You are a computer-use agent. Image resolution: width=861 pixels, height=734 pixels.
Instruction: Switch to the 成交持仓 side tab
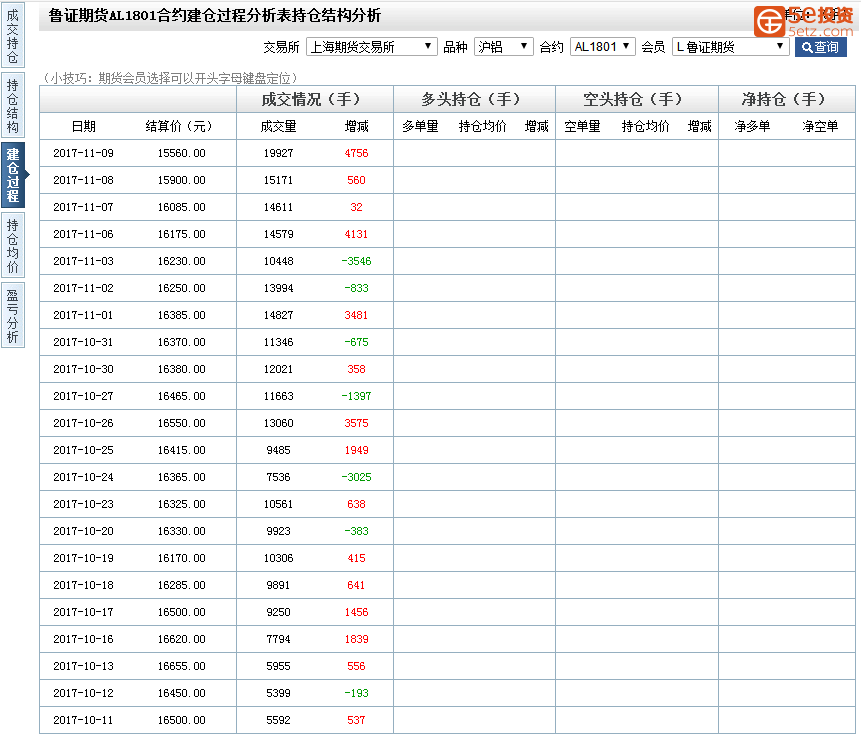(x=13, y=36)
